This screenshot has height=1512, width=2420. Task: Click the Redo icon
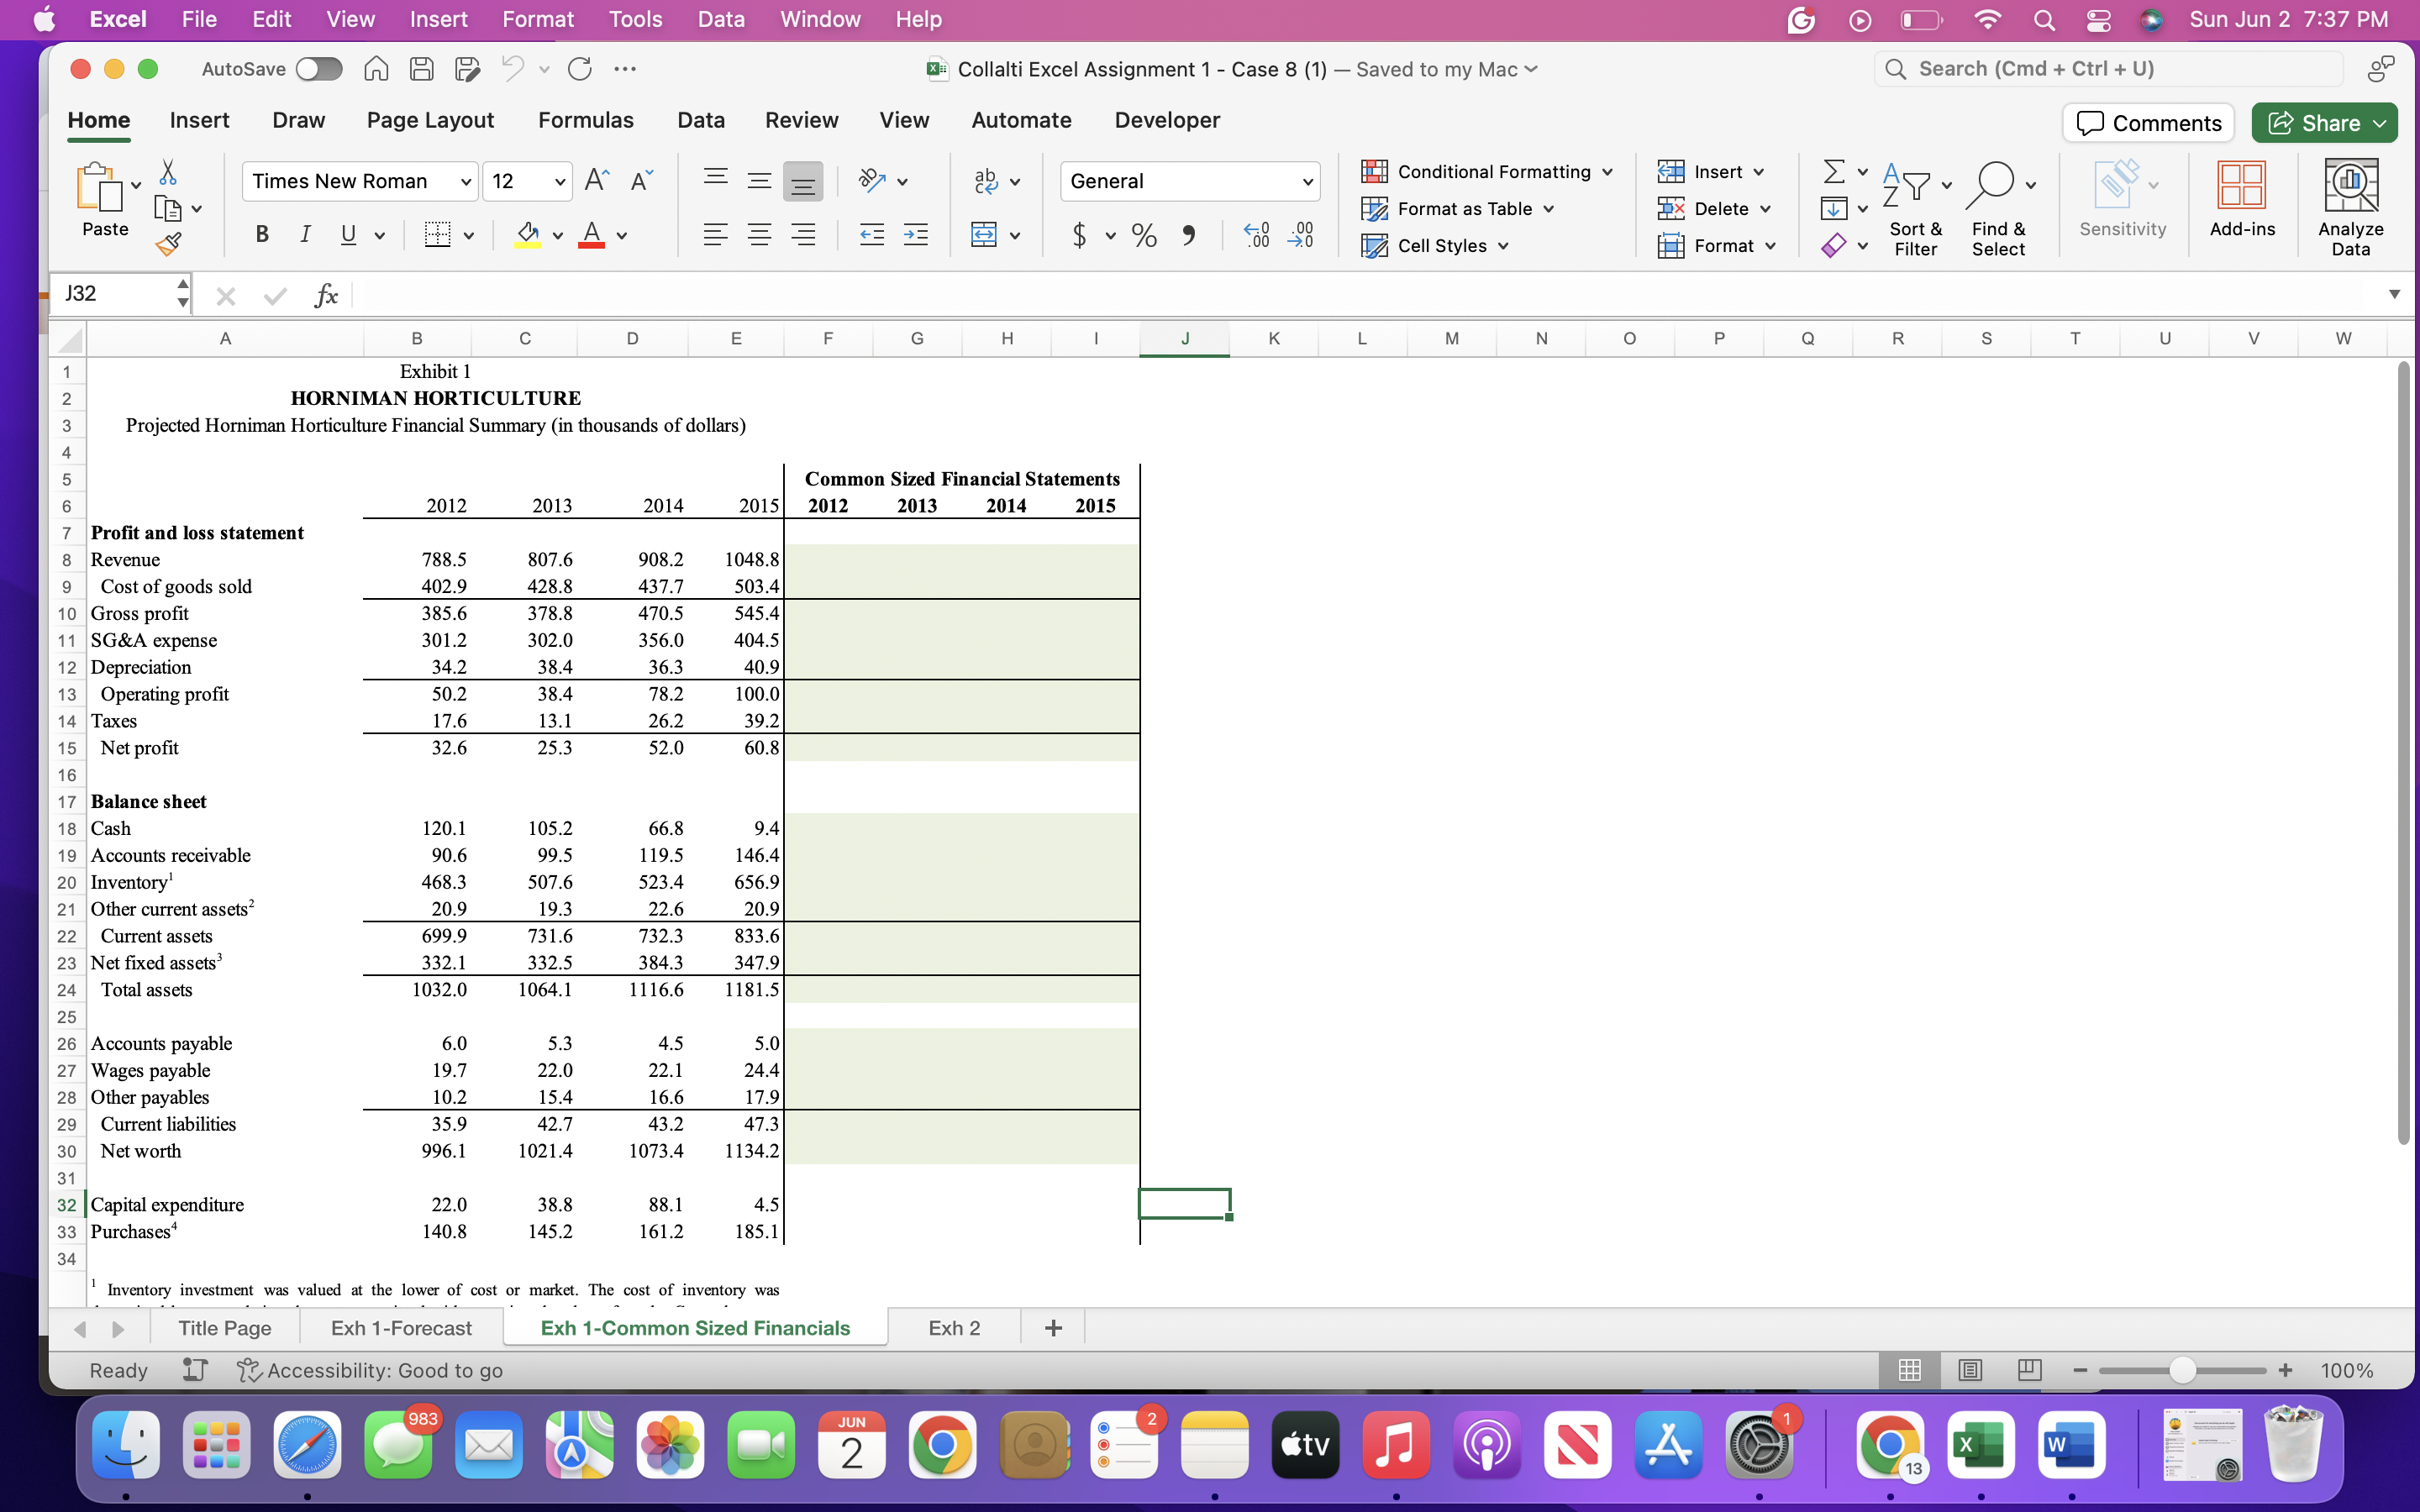click(x=580, y=69)
